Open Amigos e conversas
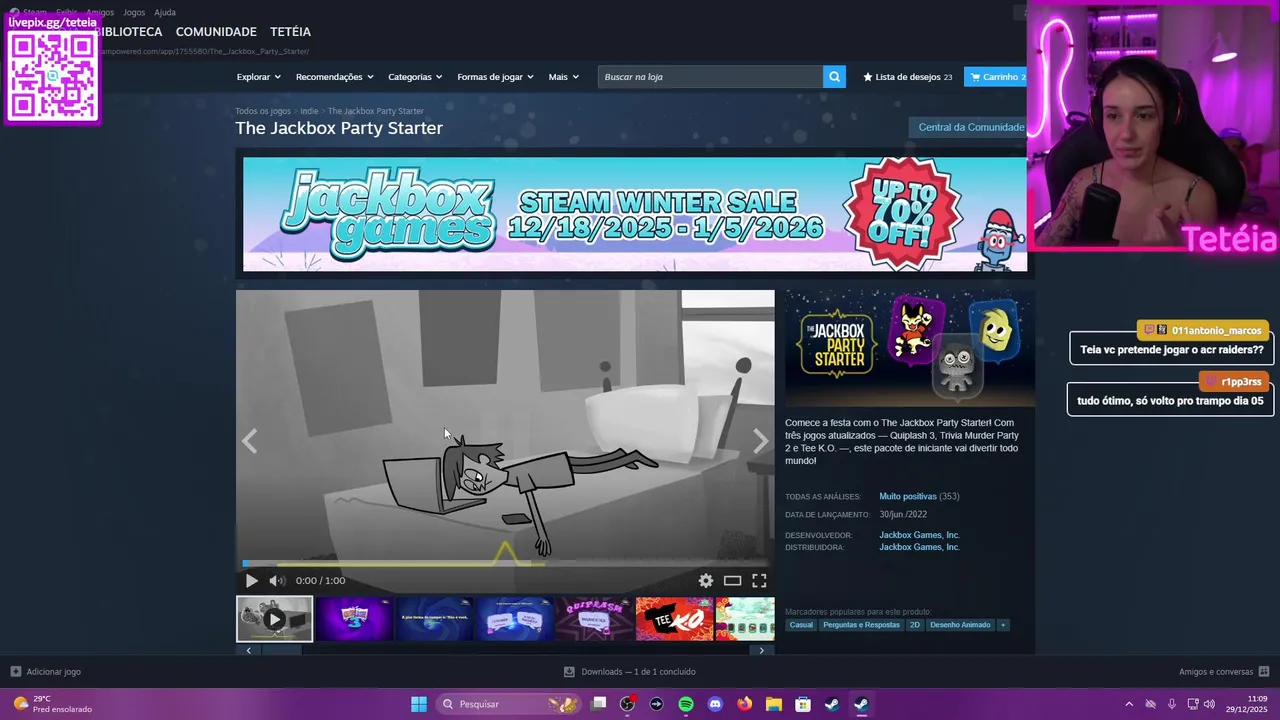The width and height of the screenshot is (1280, 720). (x=1224, y=672)
